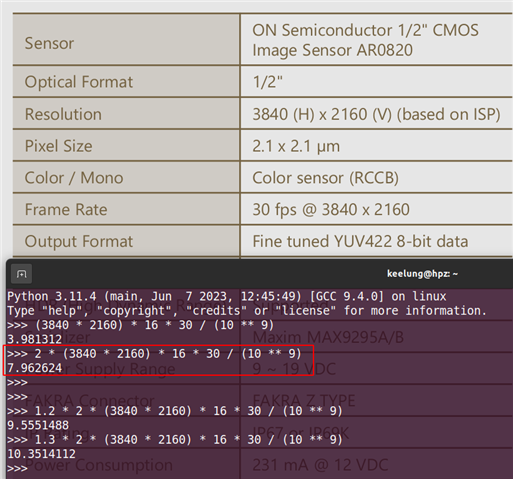
Task: Click the Output Format label
Action: [x=79, y=241]
